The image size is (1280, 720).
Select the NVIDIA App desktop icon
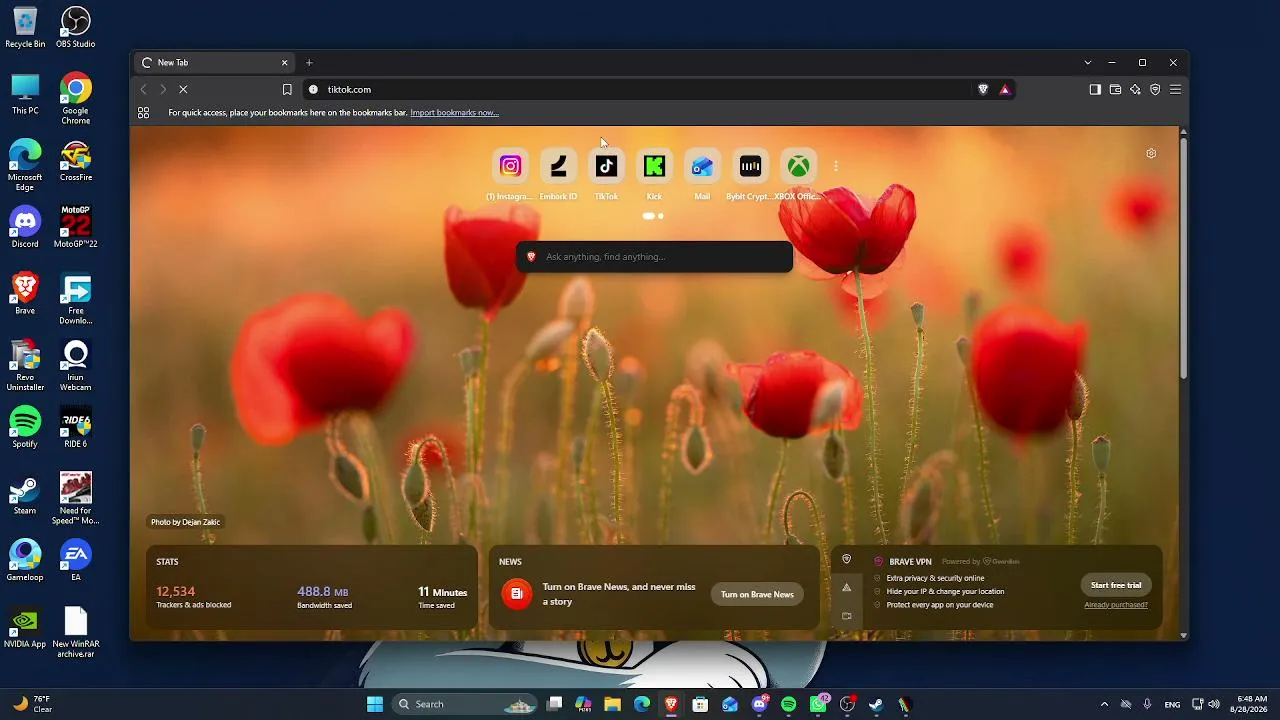tap(25, 628)
